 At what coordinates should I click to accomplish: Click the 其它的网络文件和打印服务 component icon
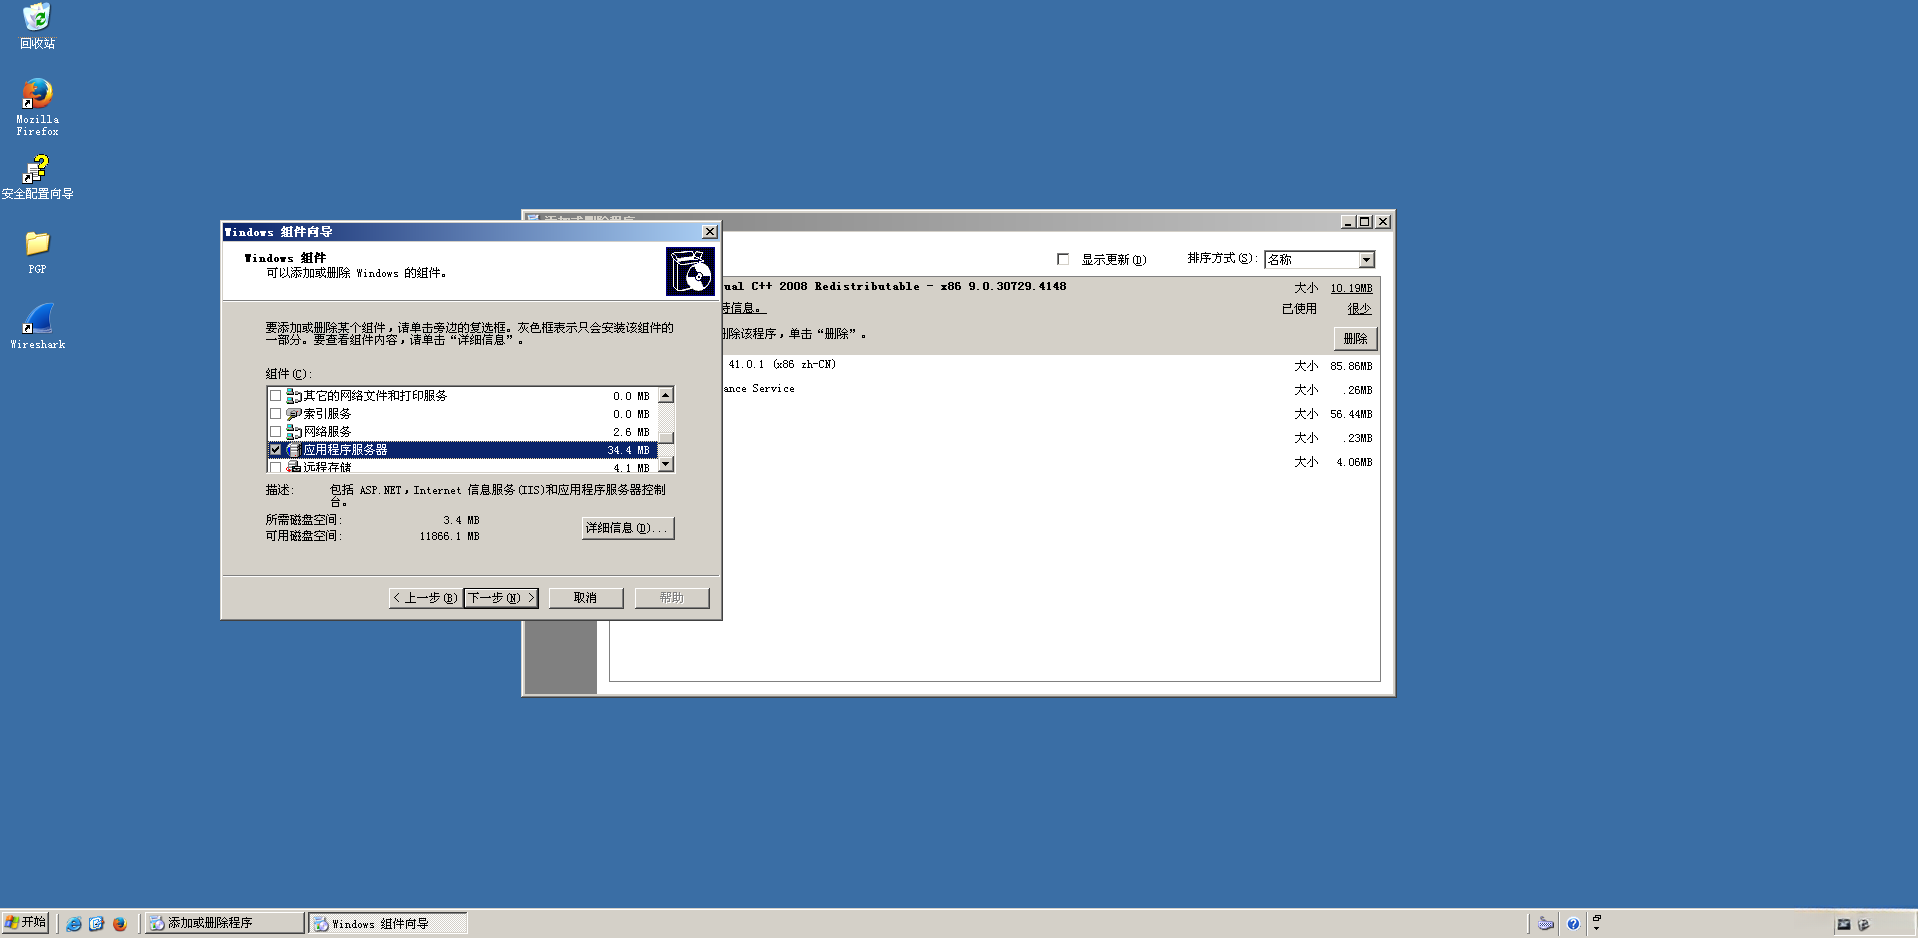[x=294, y=396]
